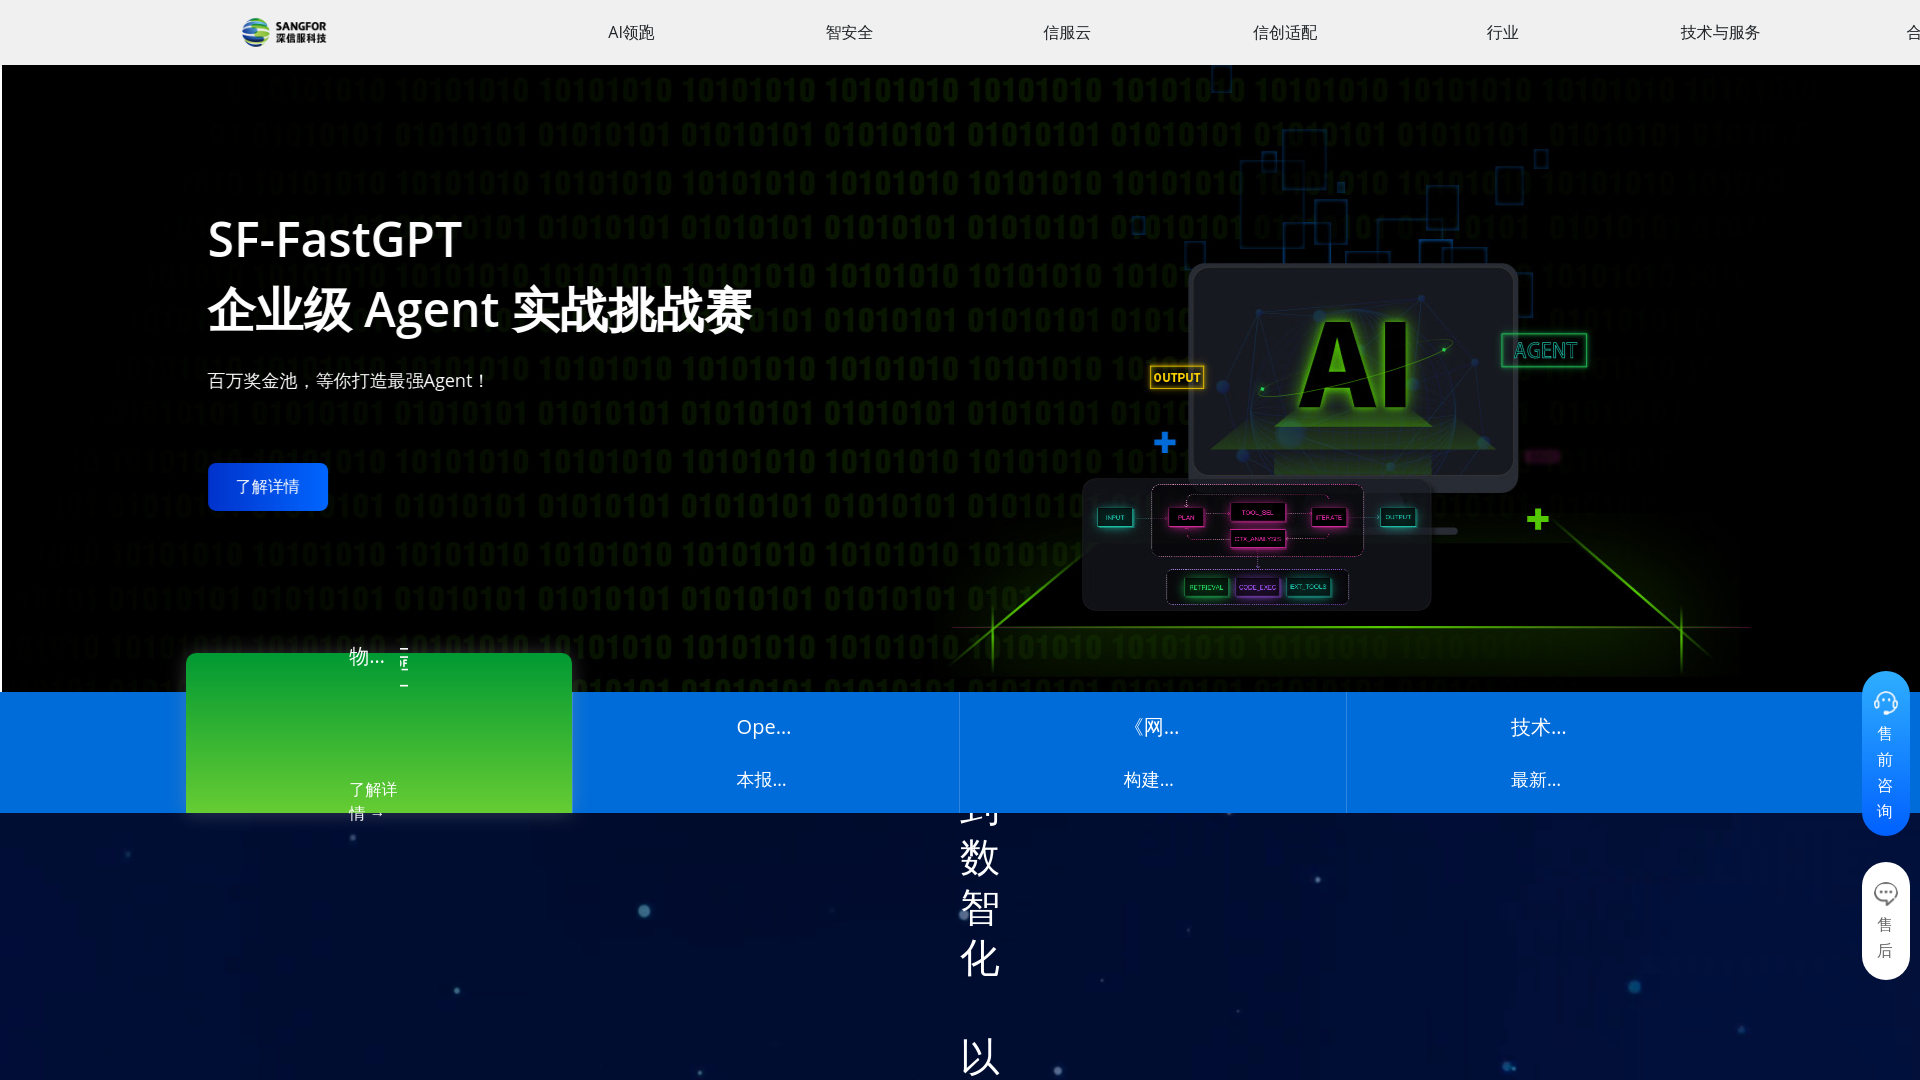This screenshot has width=1920, height=1080.
Task: Open the 行业 menu
Action: coord(1502,32)
